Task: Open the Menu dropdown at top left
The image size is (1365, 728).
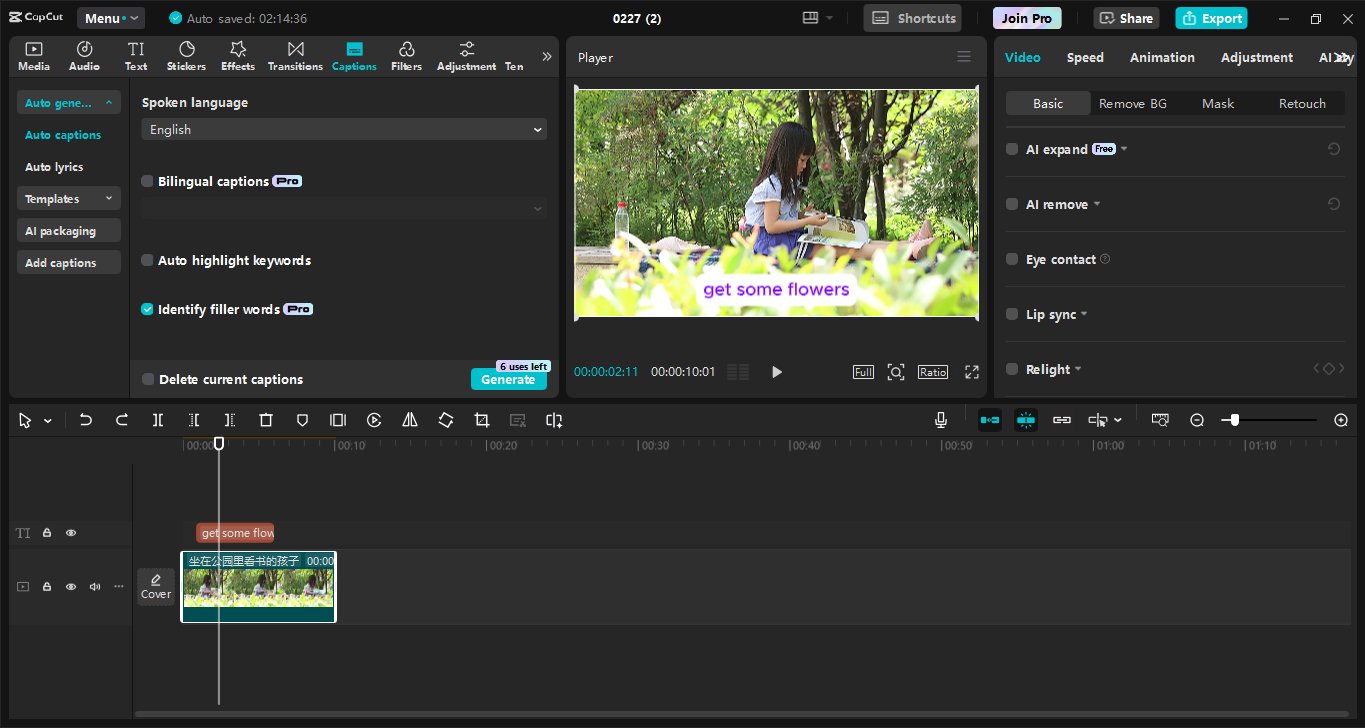Action: 110,17
